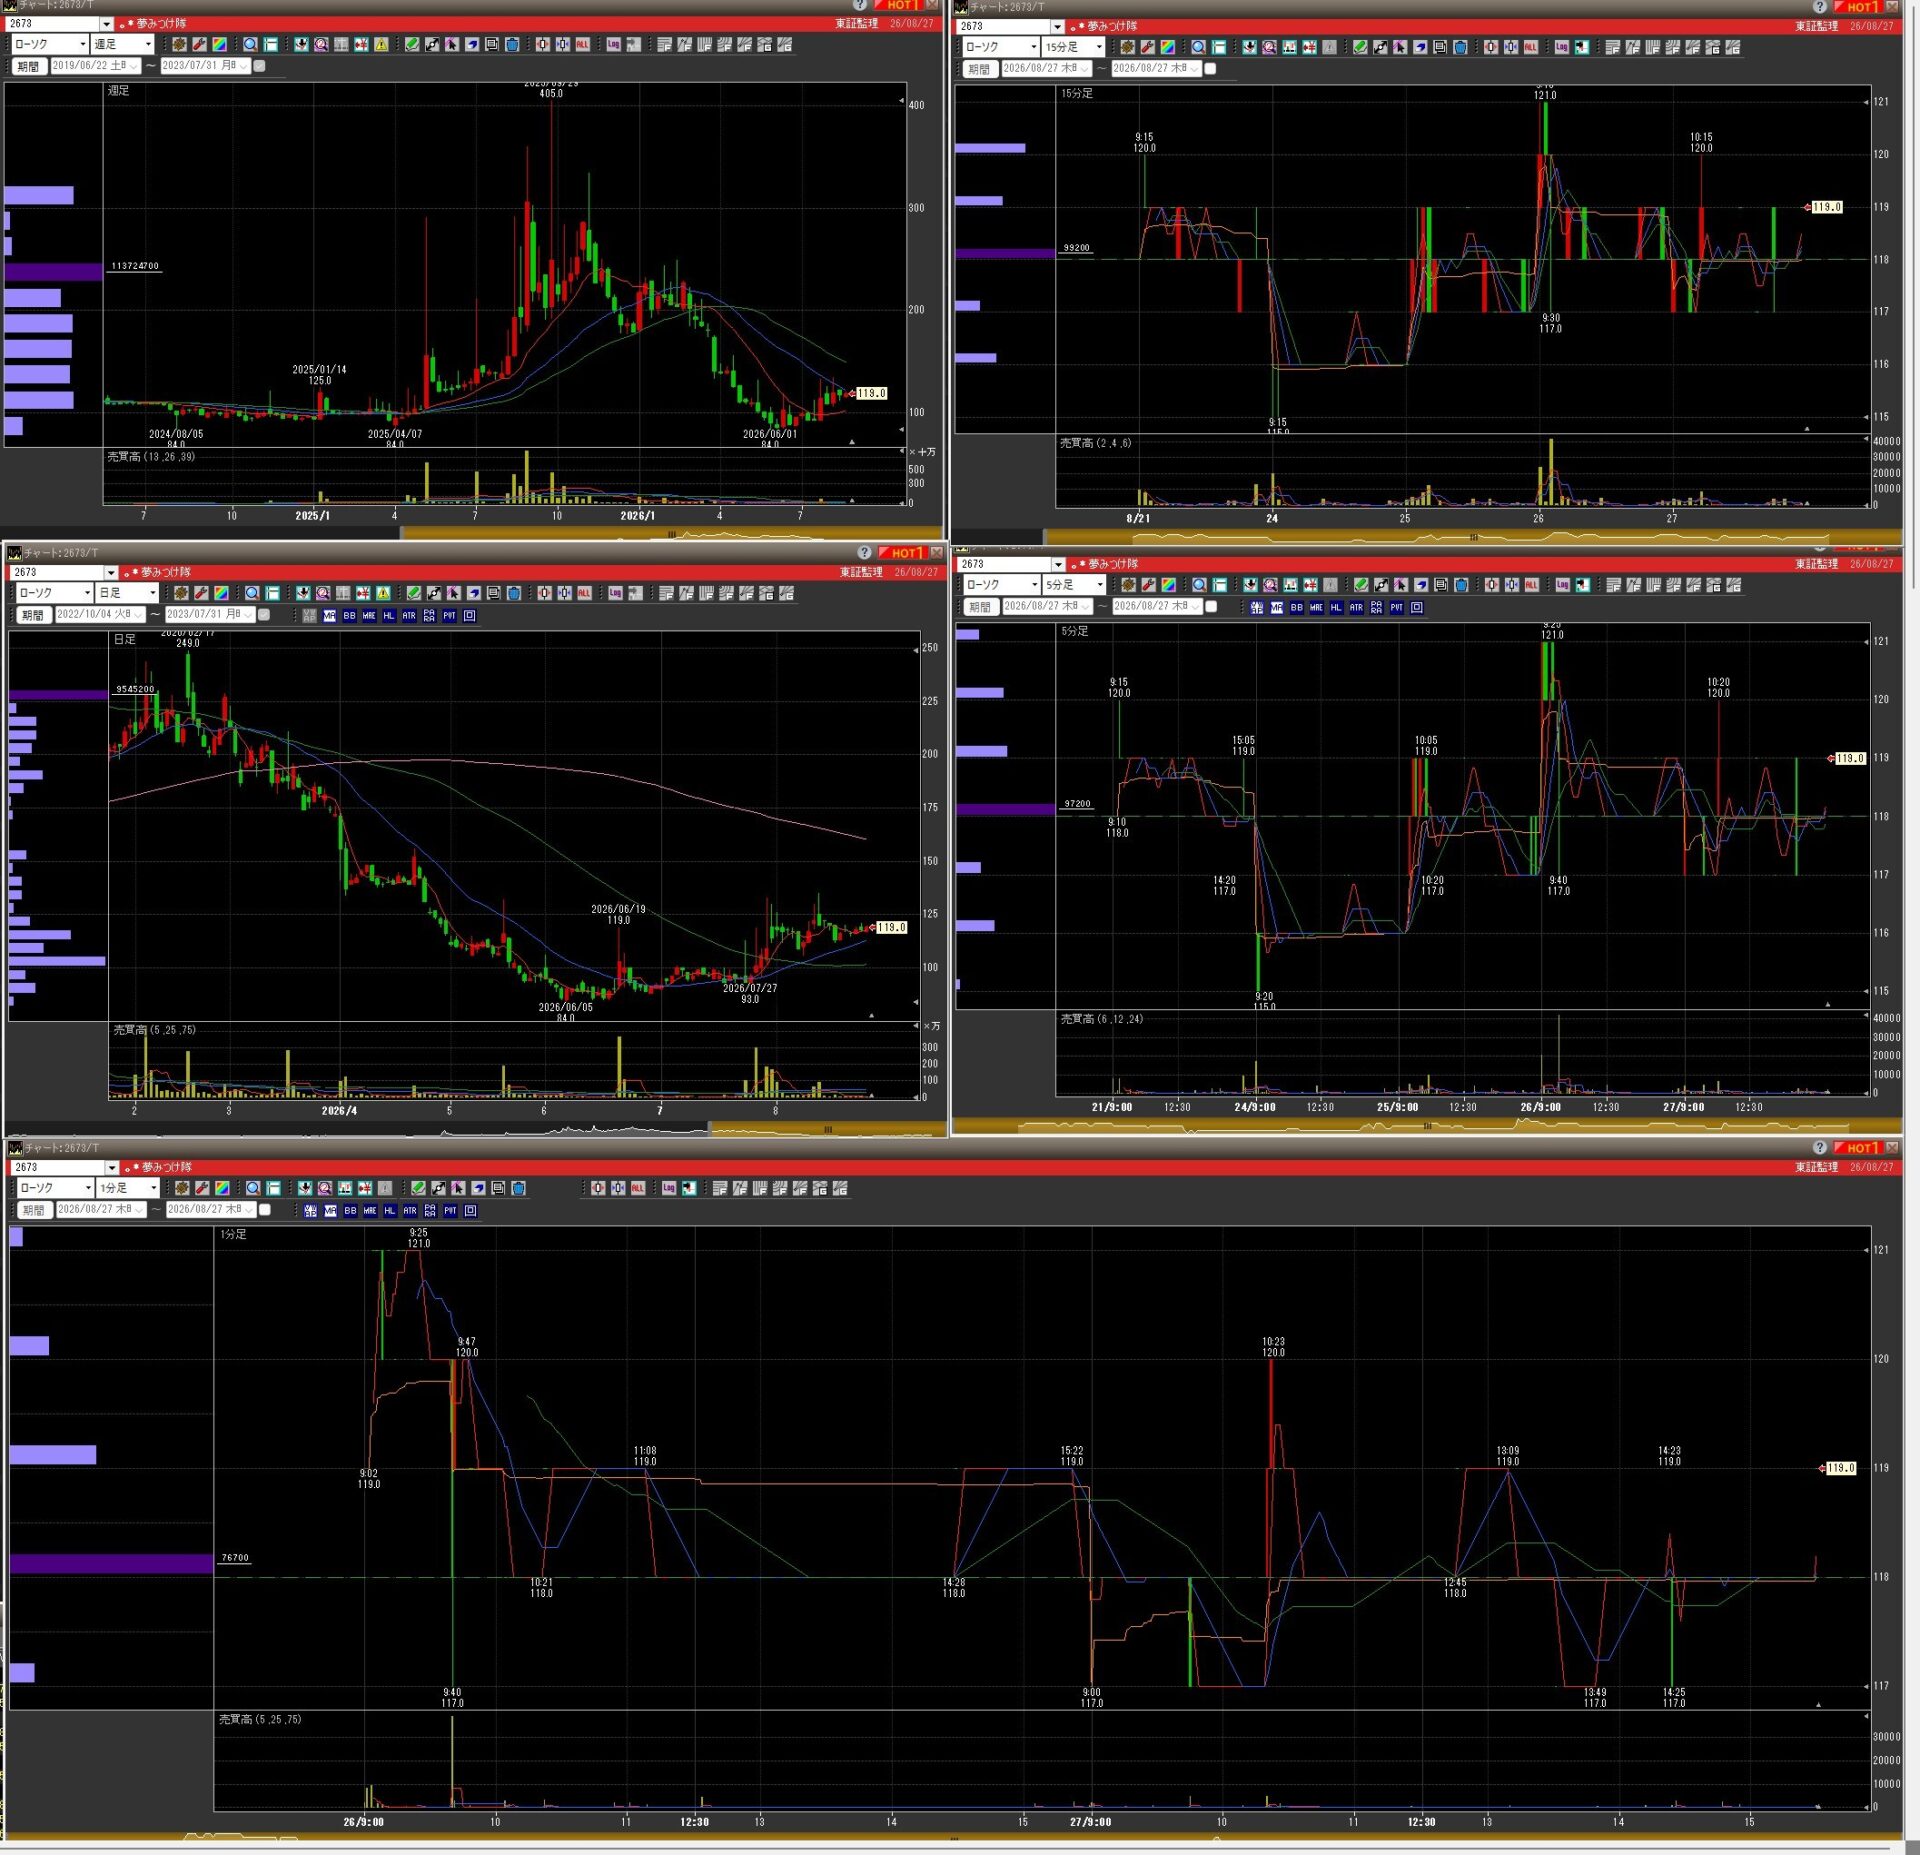Click the help question mark of 1-minute chart window
This screenshot has height=1855, width=1920.
click(1820, 1148)
